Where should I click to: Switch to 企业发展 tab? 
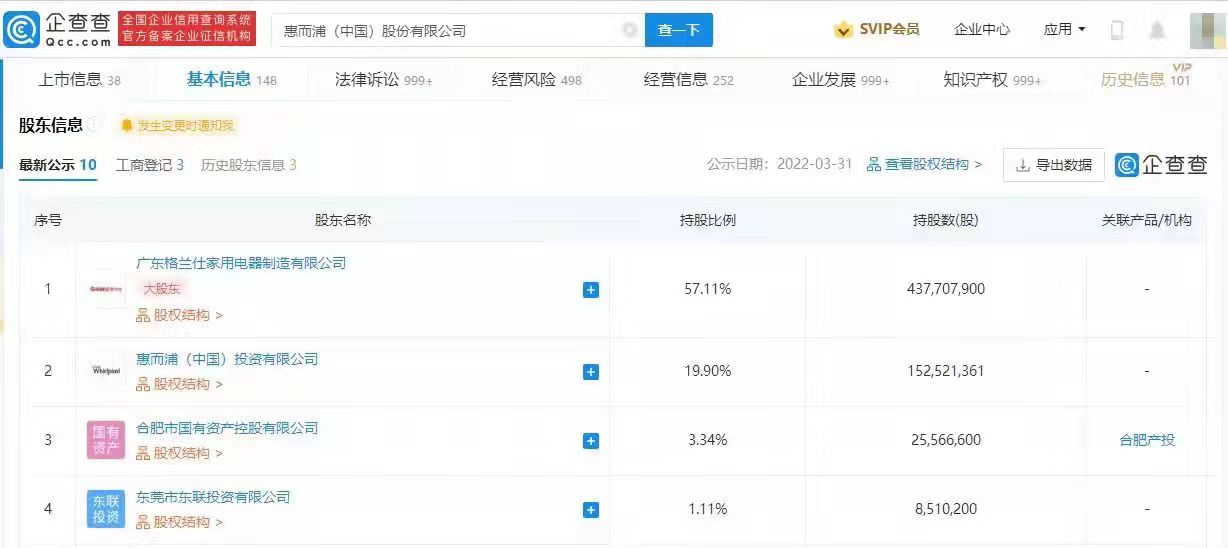click(840, 79)
